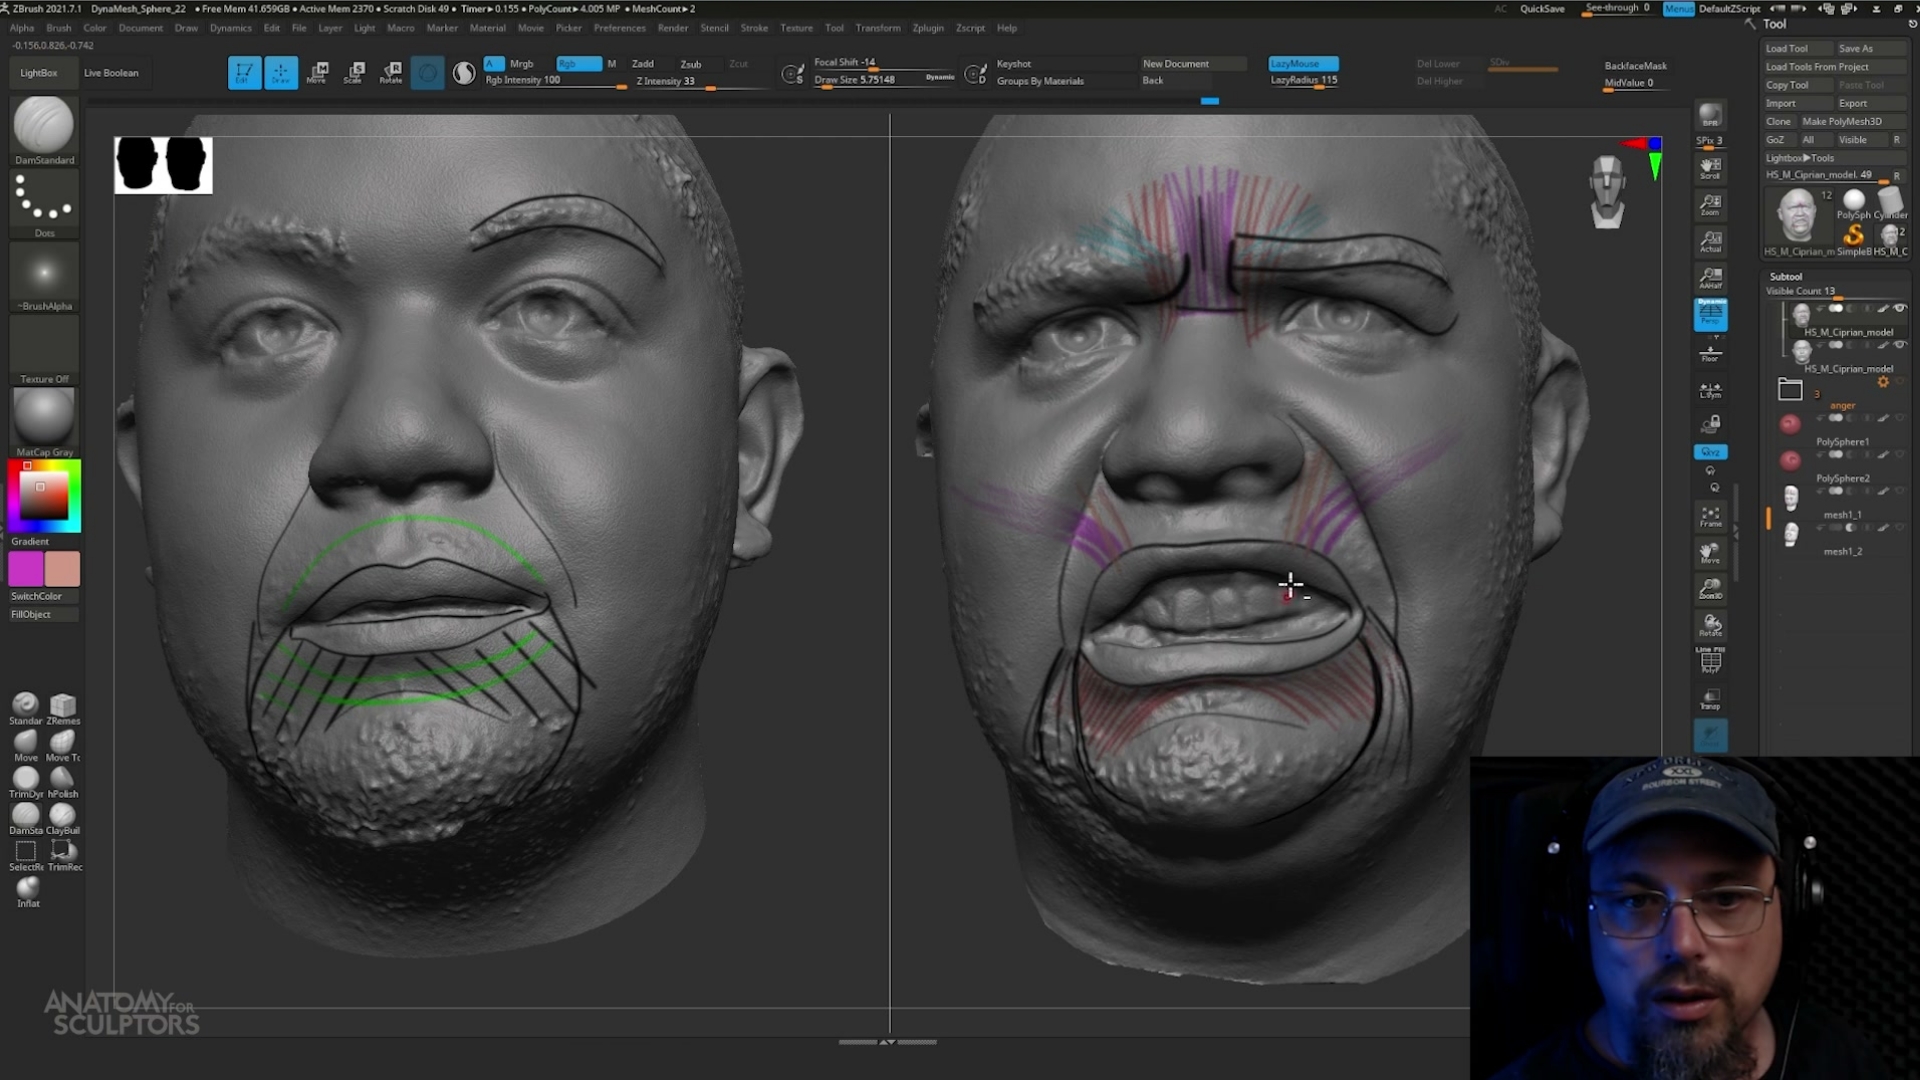Viewport: 1920px width, 1080px height.
Task: Toggle the Rgb paint mode
Action: (x=578, y=64)
